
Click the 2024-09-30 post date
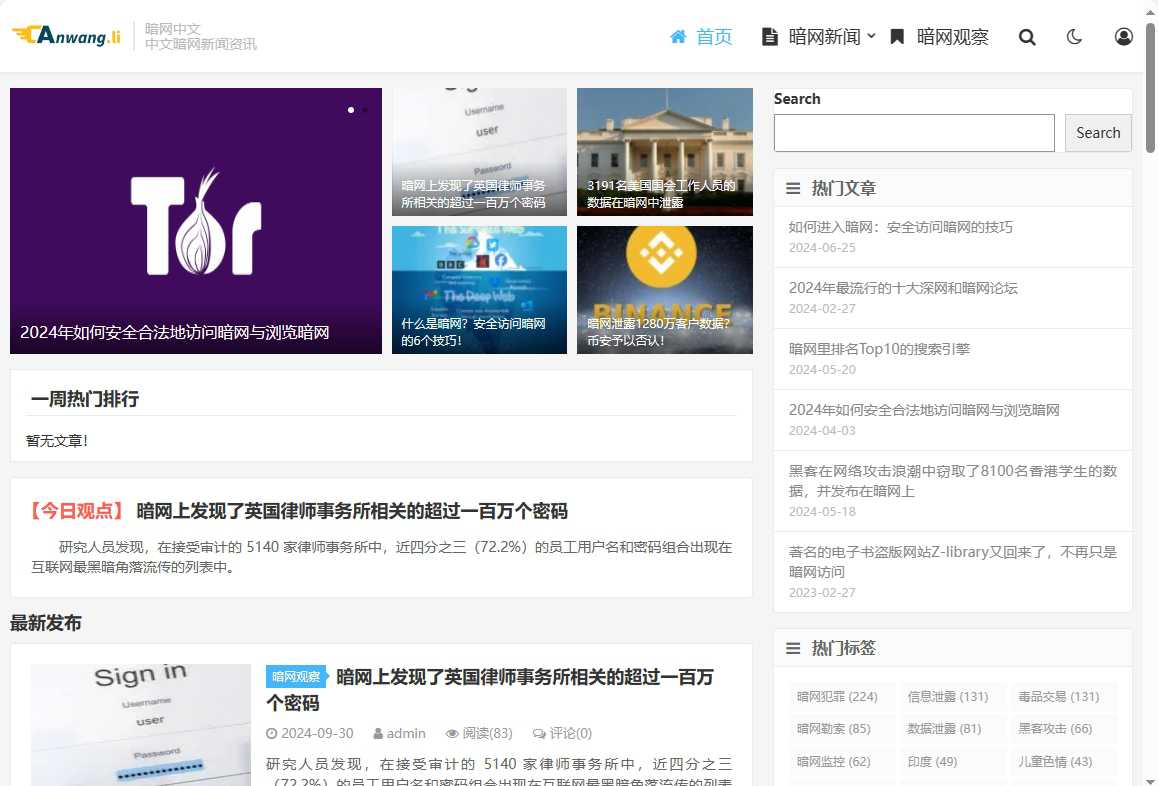point(309,734)
